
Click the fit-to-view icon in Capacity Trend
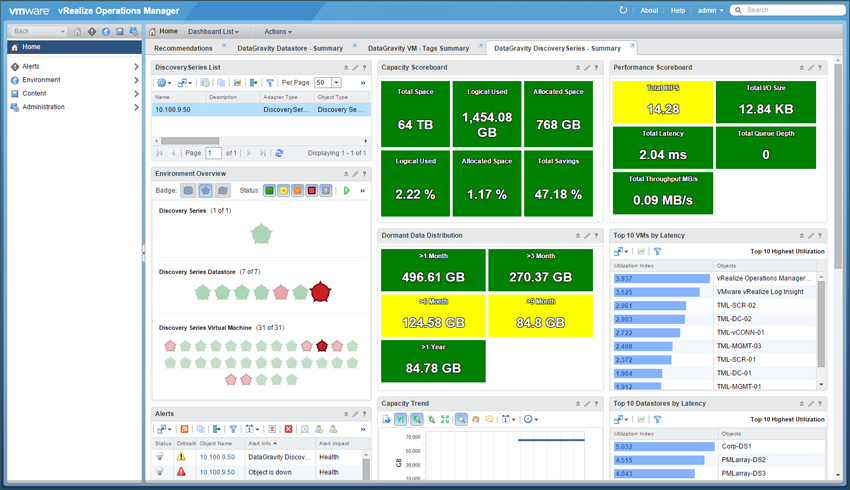click(x=445, y=419)
